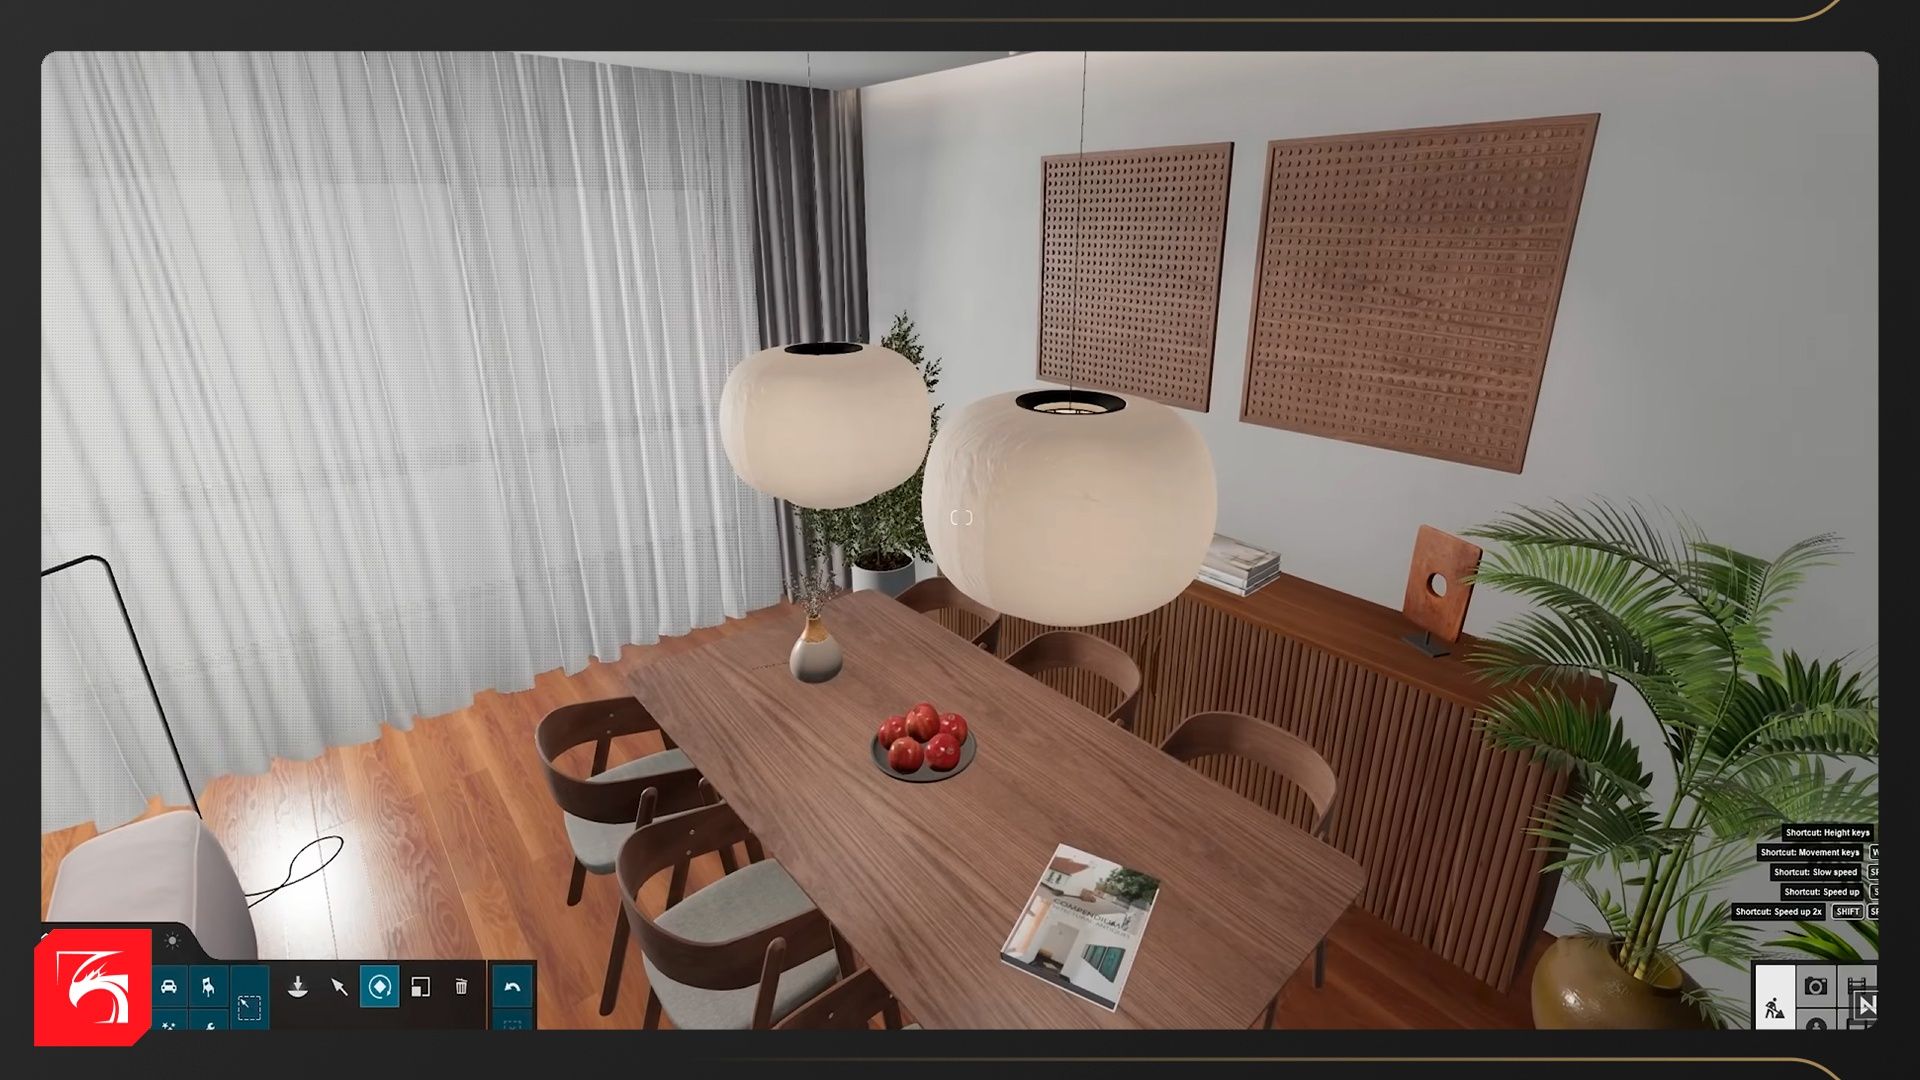Click the Shortcut: Movement keys label

pos(1809,852)
